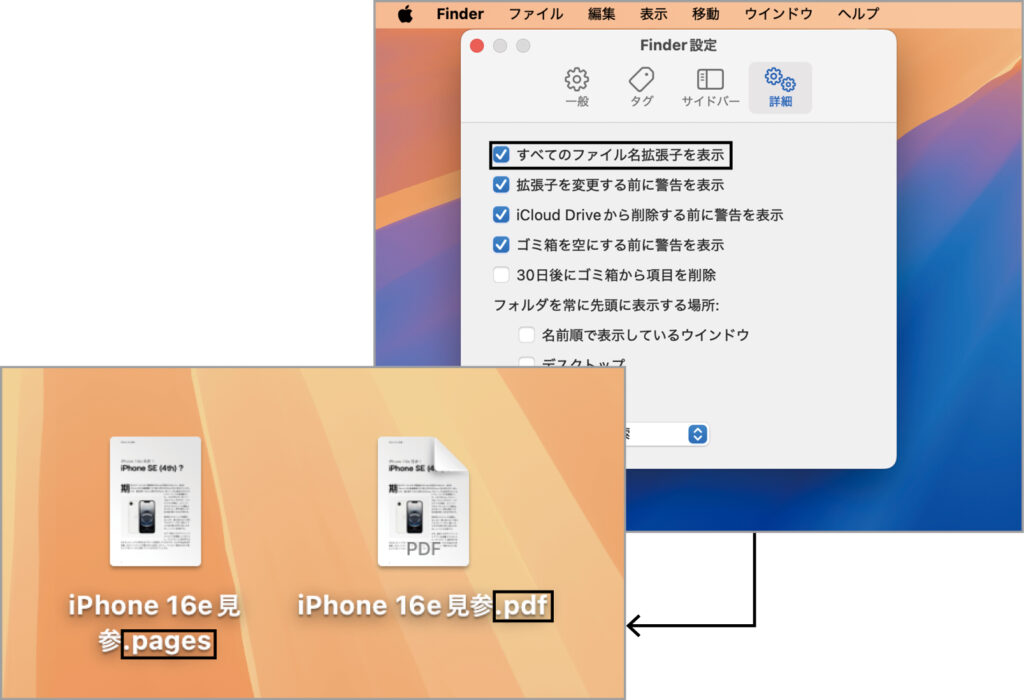
Task: Switch to the タグ settings tab
Action: [x=641, y=88]
